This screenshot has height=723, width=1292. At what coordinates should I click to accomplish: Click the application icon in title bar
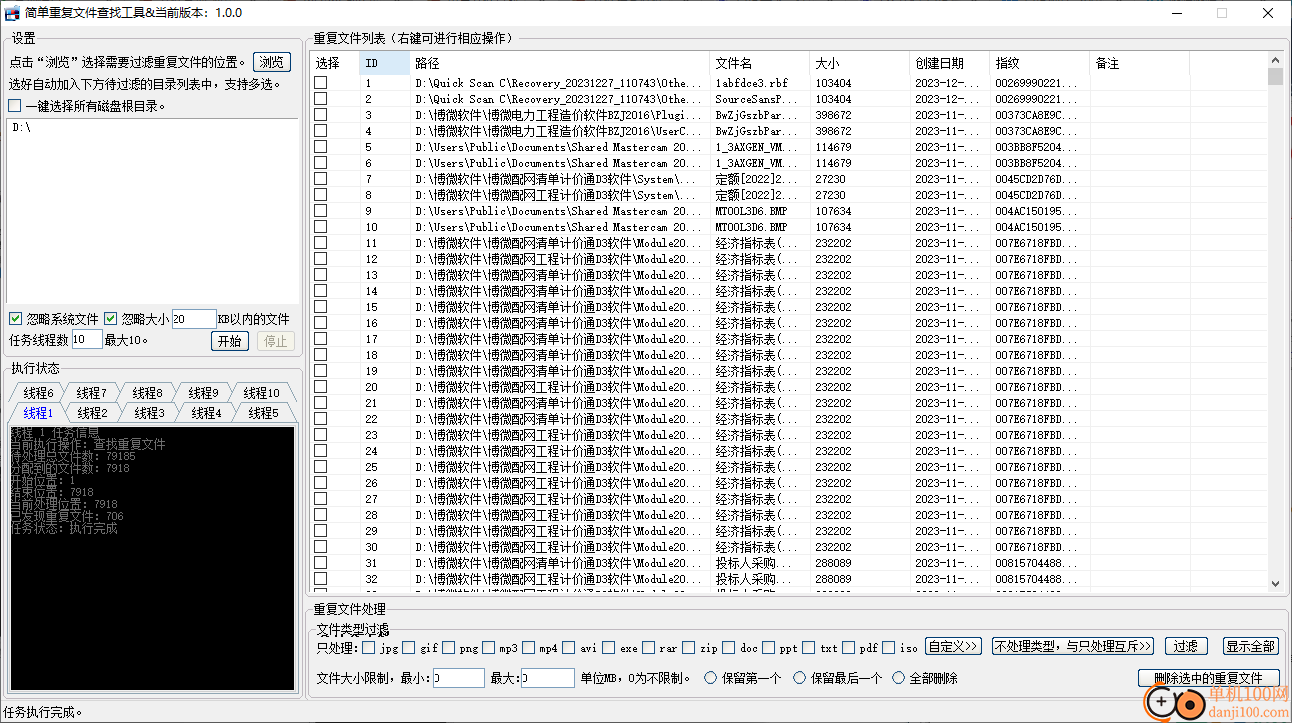click(x=13, y=13)
